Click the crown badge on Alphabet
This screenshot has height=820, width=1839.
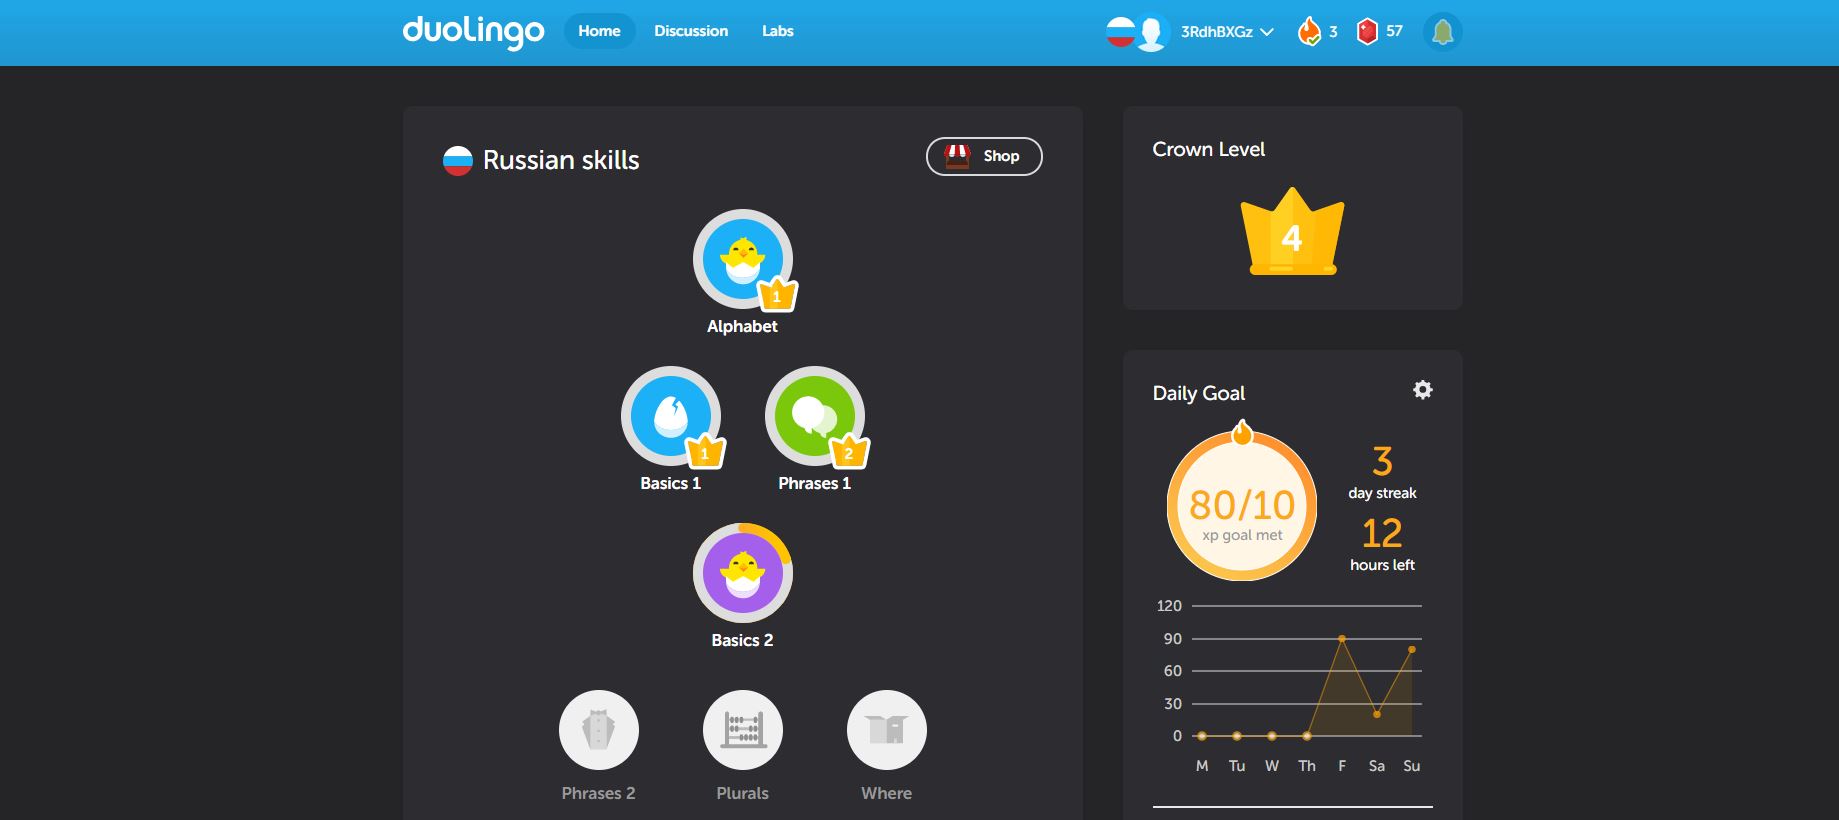[x=777, y=295]
